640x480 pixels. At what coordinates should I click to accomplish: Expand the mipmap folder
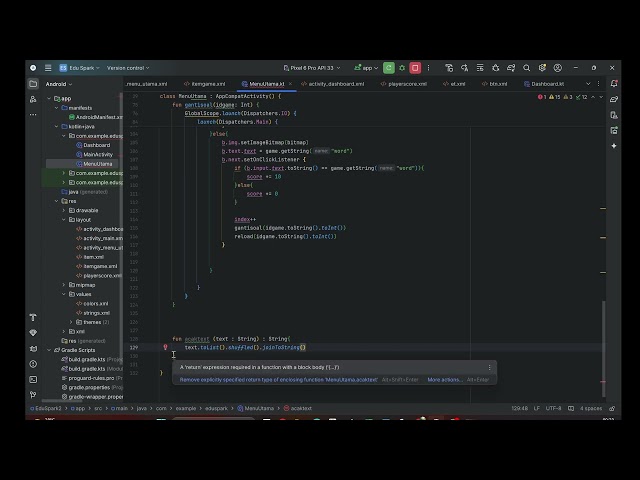64,285
